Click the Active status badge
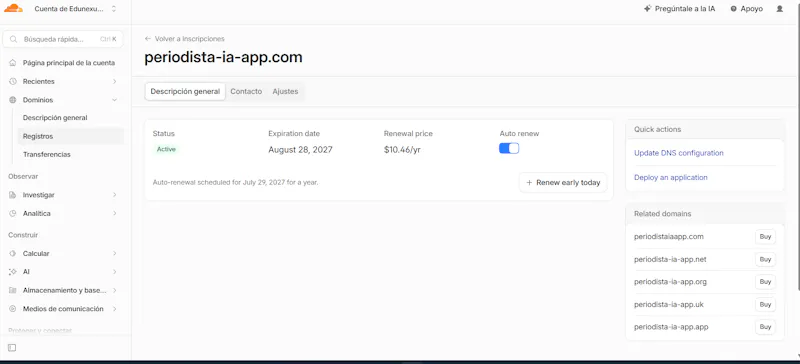Image resolution: width=800 pixels, height=364 pixels. 166,150
